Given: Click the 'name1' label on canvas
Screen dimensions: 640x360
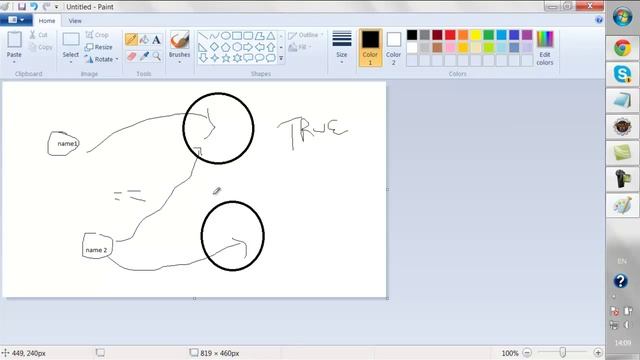Looking at the screenshot, I should [x=68, y=144].
